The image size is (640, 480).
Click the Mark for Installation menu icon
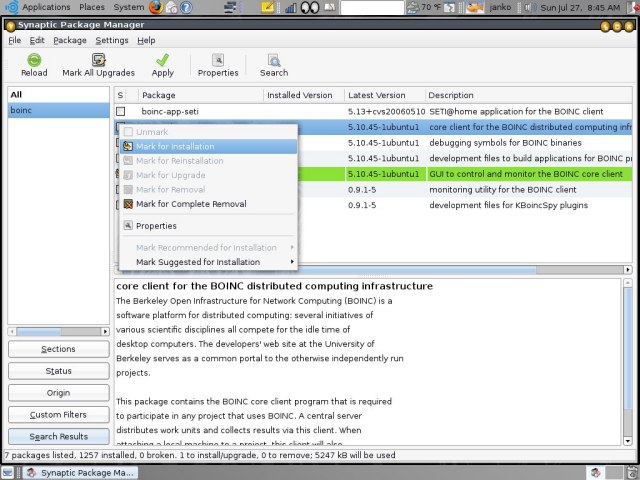click(128, 146)
